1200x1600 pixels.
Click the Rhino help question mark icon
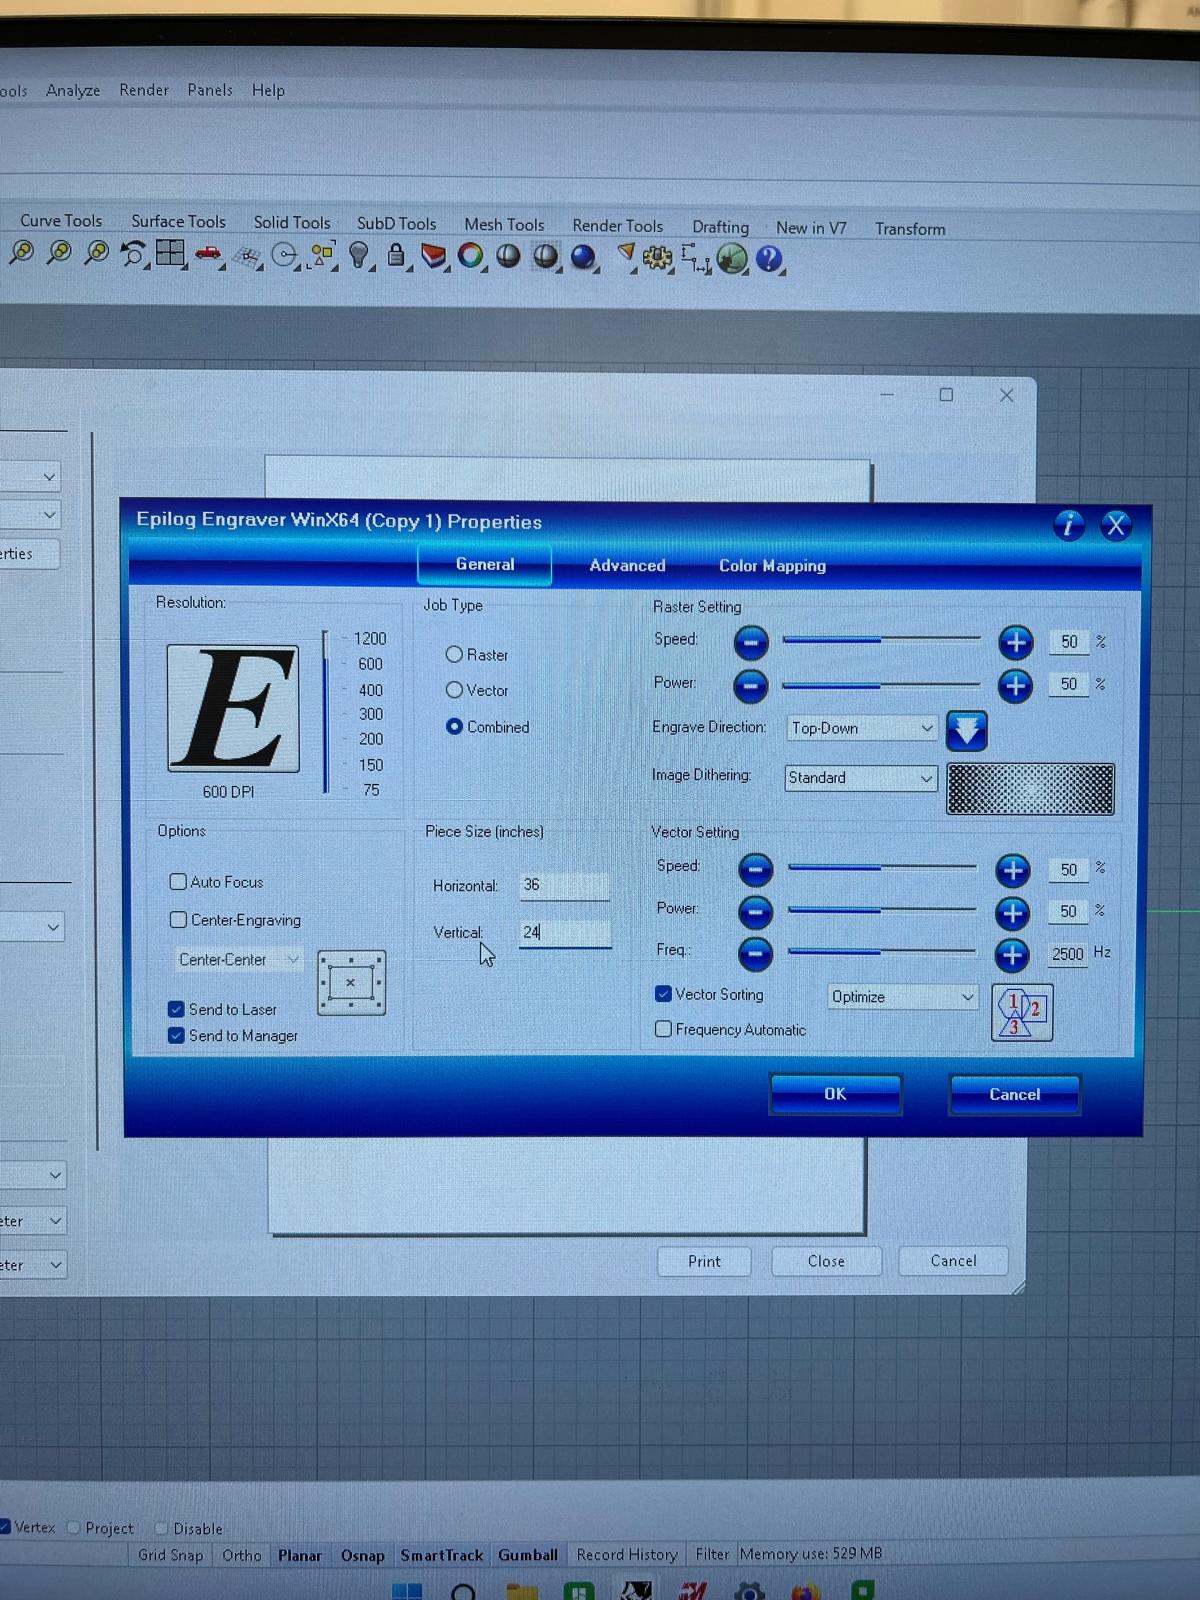click(x=768, y=259)
